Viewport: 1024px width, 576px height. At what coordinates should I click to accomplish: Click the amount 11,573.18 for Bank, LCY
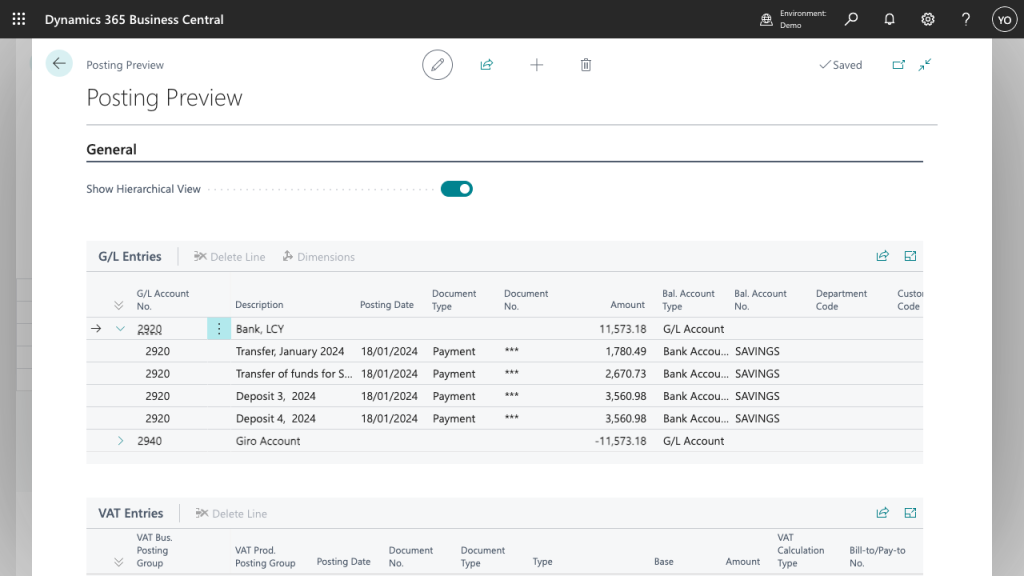622,328
